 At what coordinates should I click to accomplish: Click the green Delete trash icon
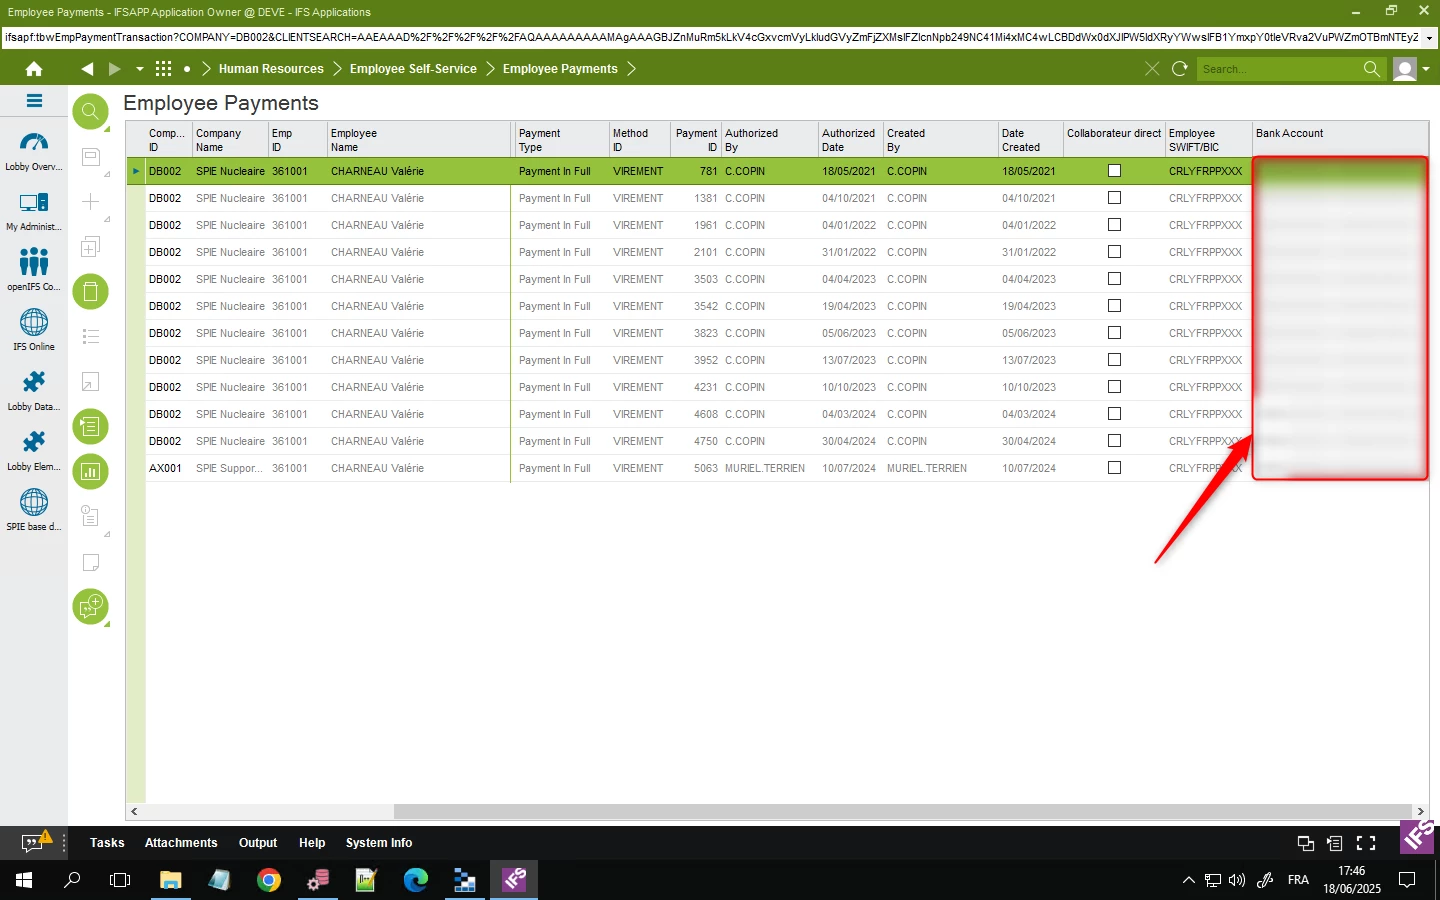coord(90,291)
